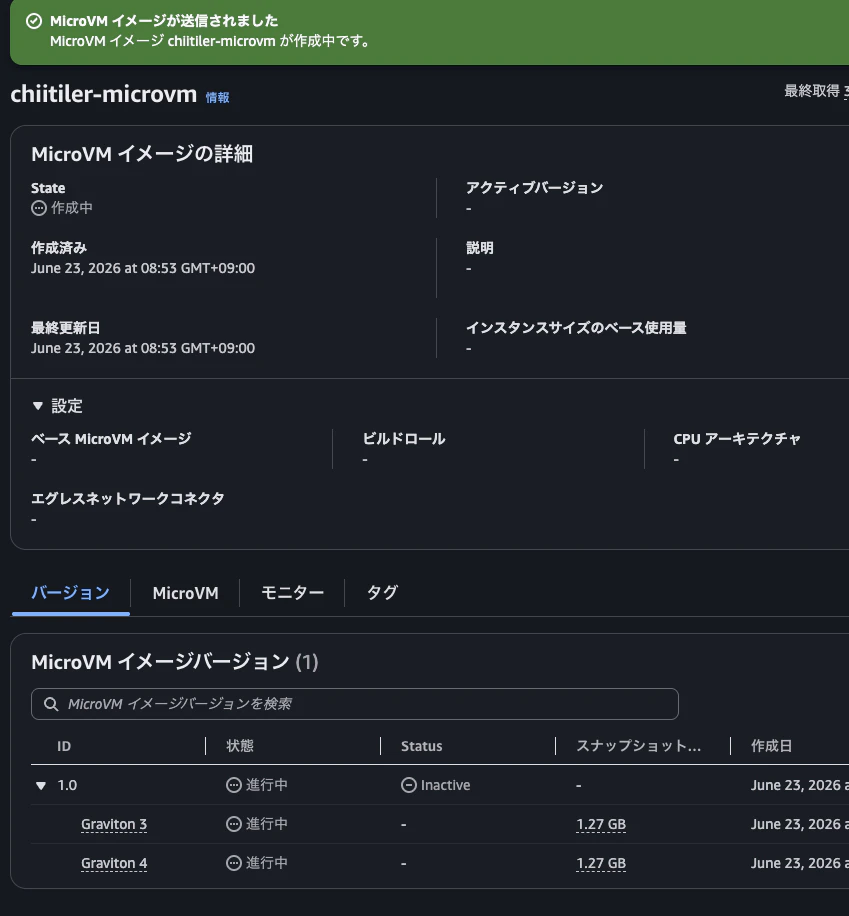Click the Graviton 3 進行中 status icon

pyautogui.click(x=234, y=824)
